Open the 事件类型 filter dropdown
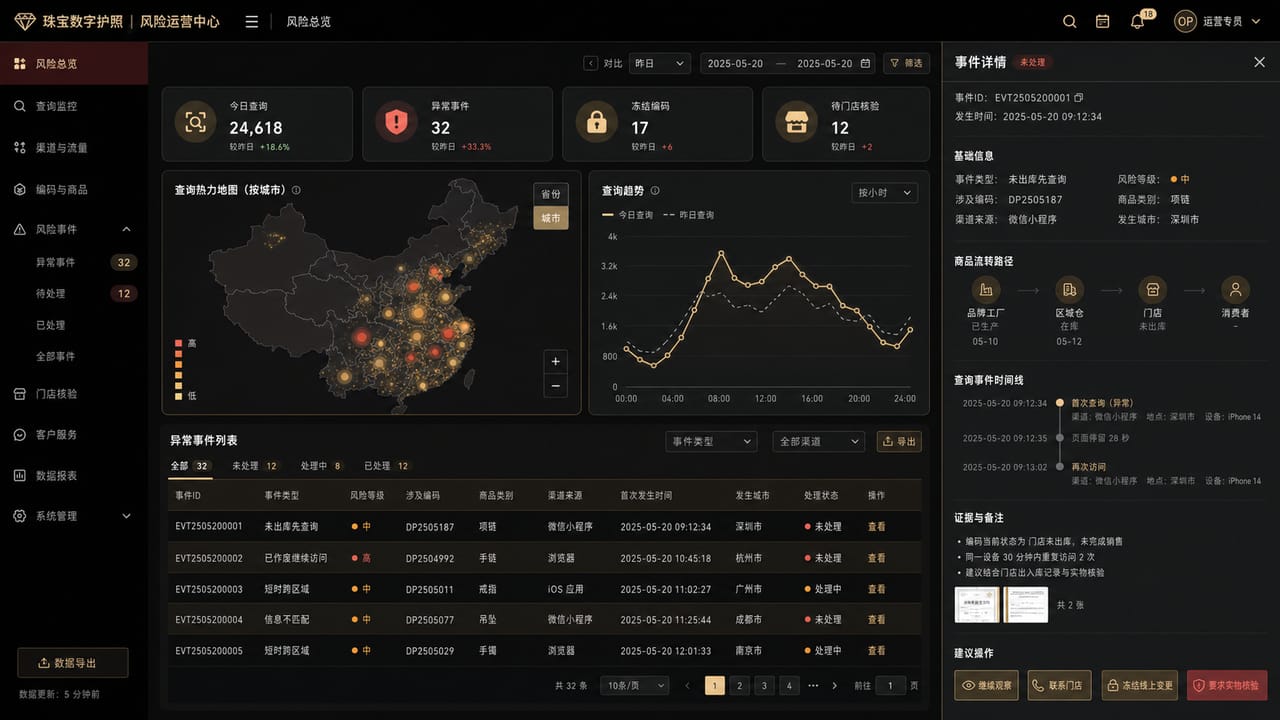Image resolution: width=1280 pixels, height=720 pixels. (711, 441)
